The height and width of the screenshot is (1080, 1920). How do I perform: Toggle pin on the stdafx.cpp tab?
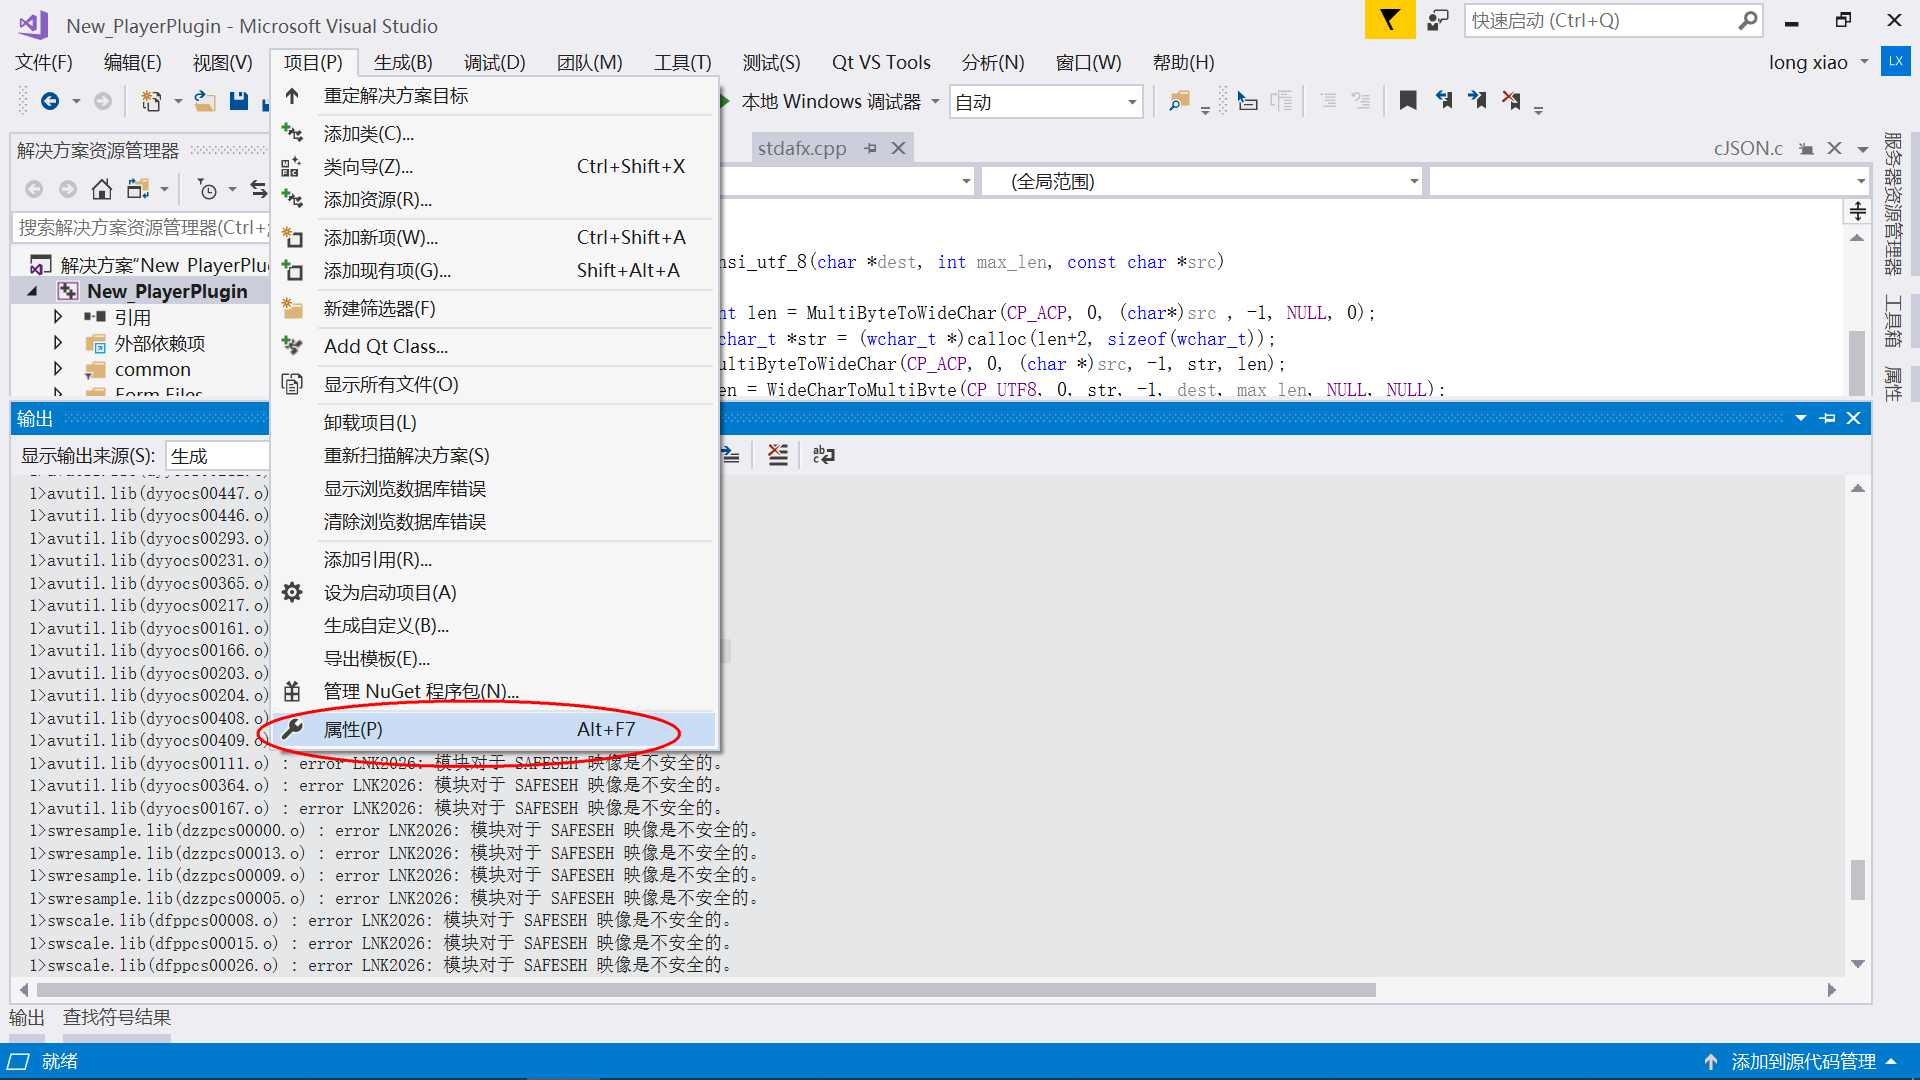871,148
